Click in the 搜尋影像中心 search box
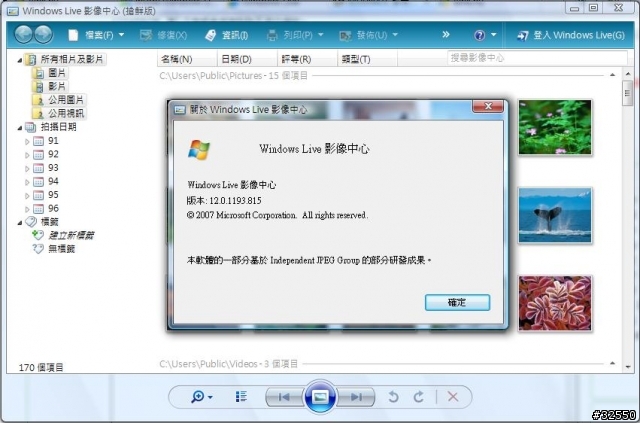 click(x=537, y=58)
